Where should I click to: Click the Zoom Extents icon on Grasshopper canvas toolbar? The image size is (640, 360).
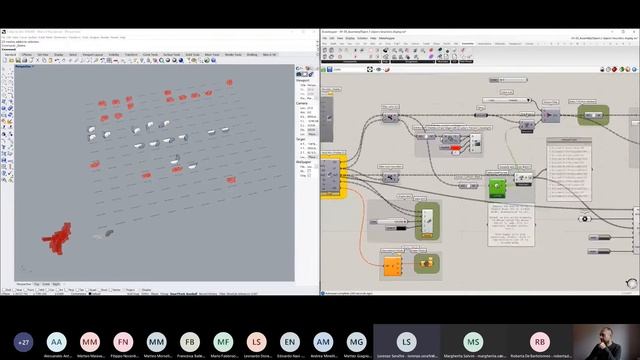pos(370,69)
